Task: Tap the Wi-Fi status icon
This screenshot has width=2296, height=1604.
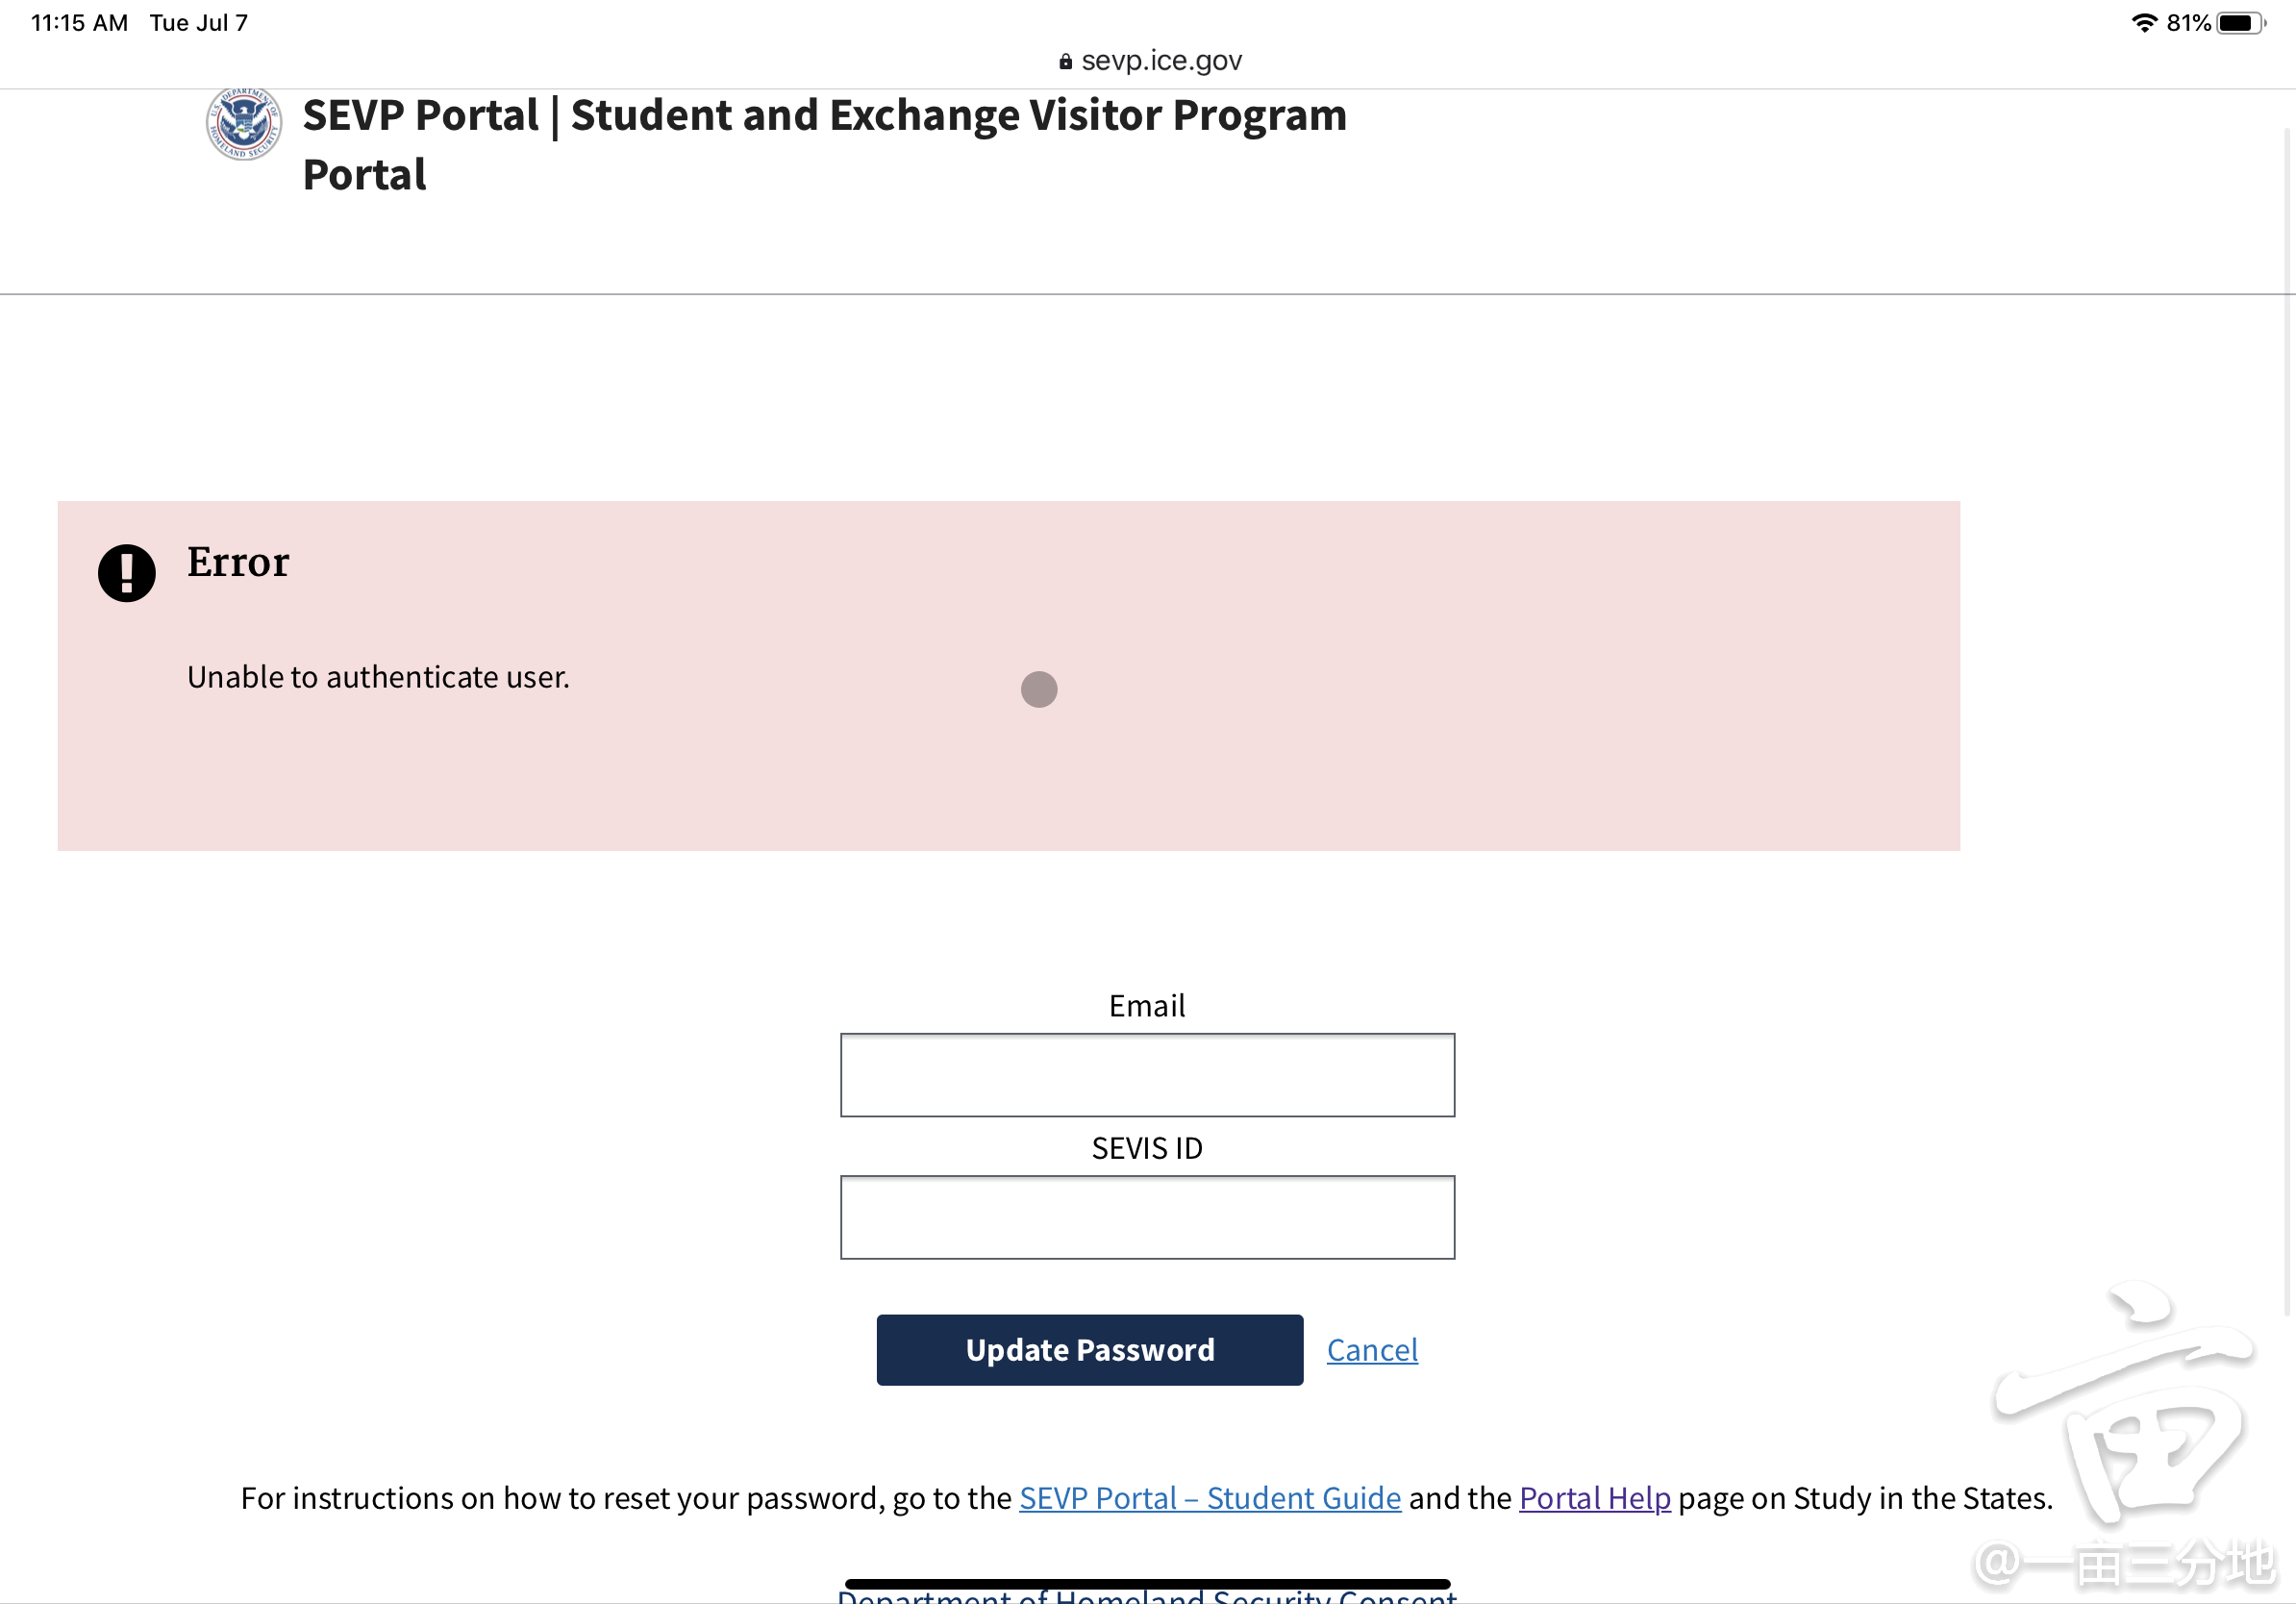Action: click(2143, 23)
